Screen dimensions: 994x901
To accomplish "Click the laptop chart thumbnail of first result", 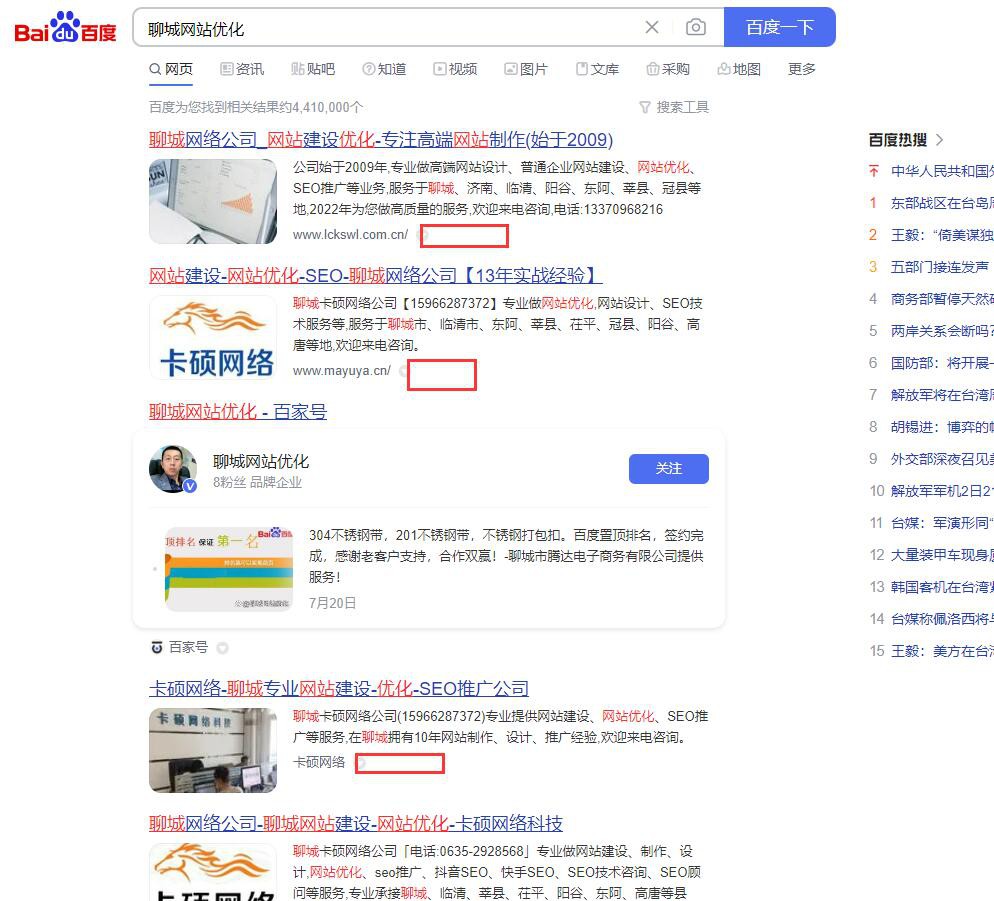I will (x=213, y=202).
